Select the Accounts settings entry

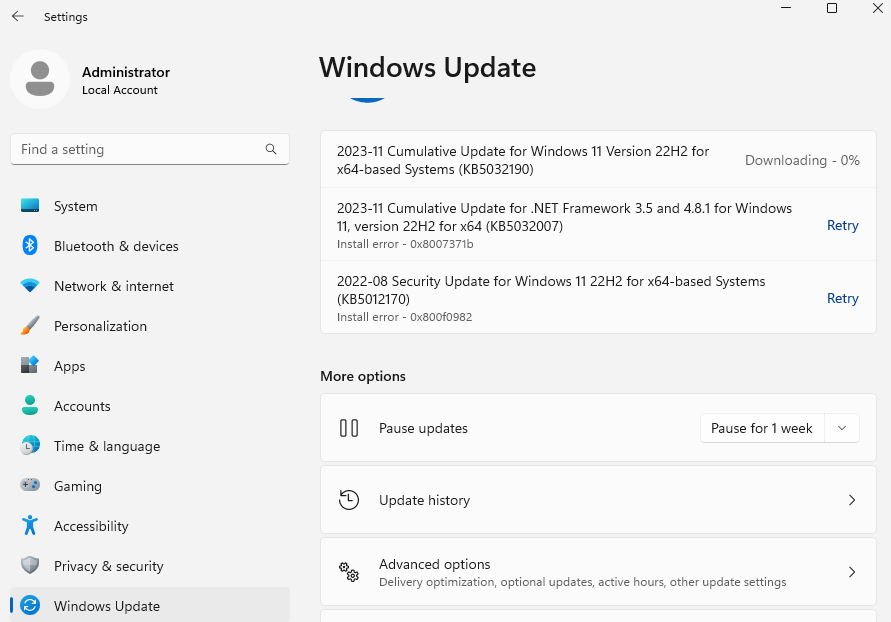click(x=82, y=406)
